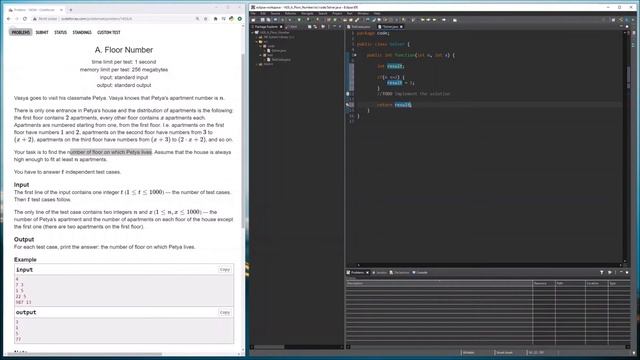Open the Navigate menu in Eclipse
The image size is (640, 360).
click(x=307, y=13)
